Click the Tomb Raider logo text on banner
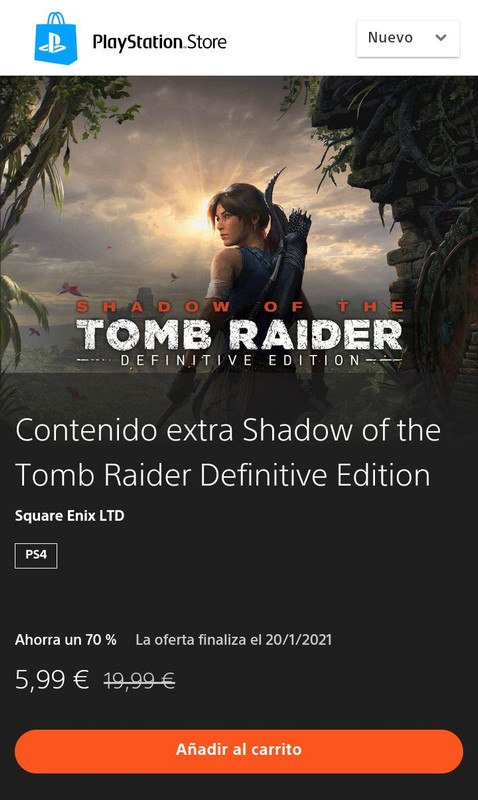This screenshot has height=800, width=478. [239, 334]
